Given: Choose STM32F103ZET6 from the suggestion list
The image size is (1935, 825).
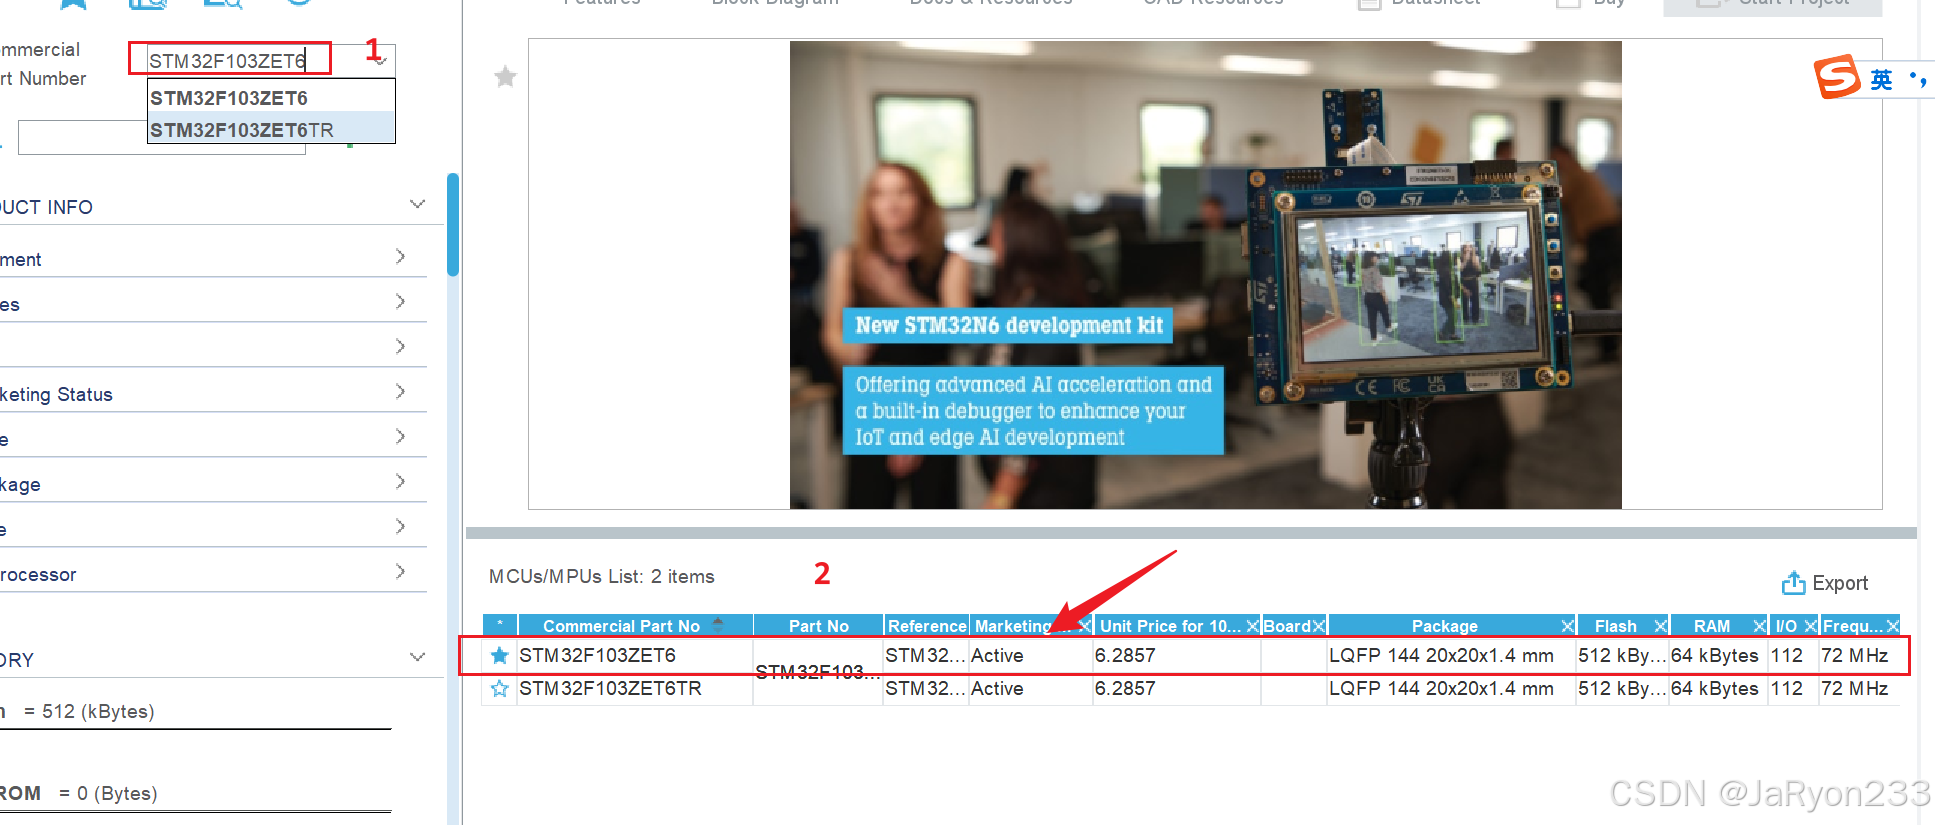Looking at the screenshot, I should [x=229, y=98].
